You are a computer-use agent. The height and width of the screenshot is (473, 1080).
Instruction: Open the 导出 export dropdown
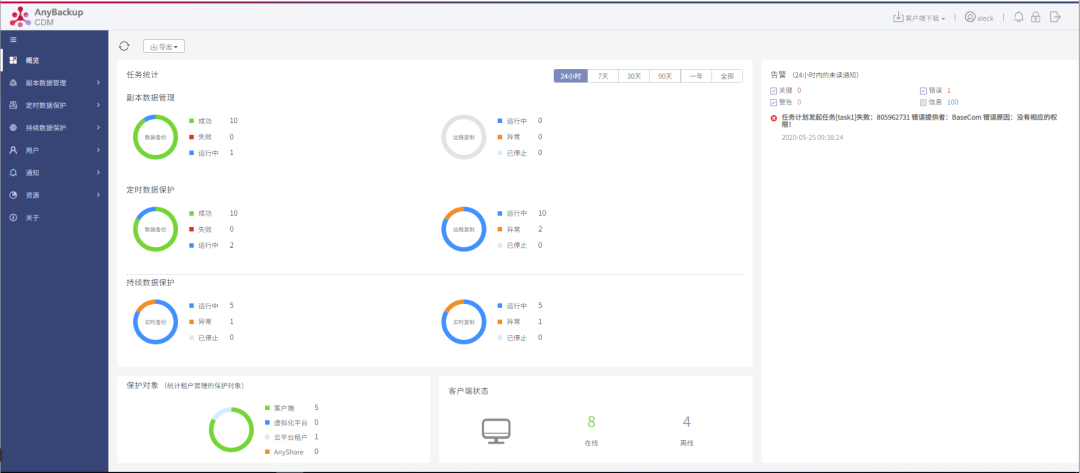pos(164,47)
